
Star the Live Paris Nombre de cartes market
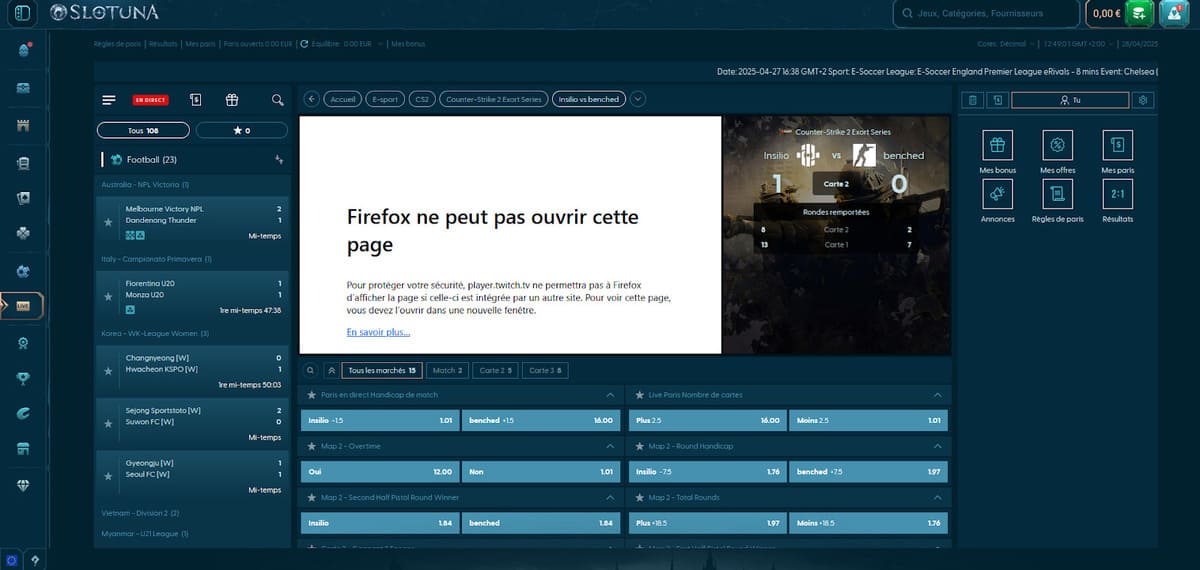pyautogui.click(x=639, y=395)
